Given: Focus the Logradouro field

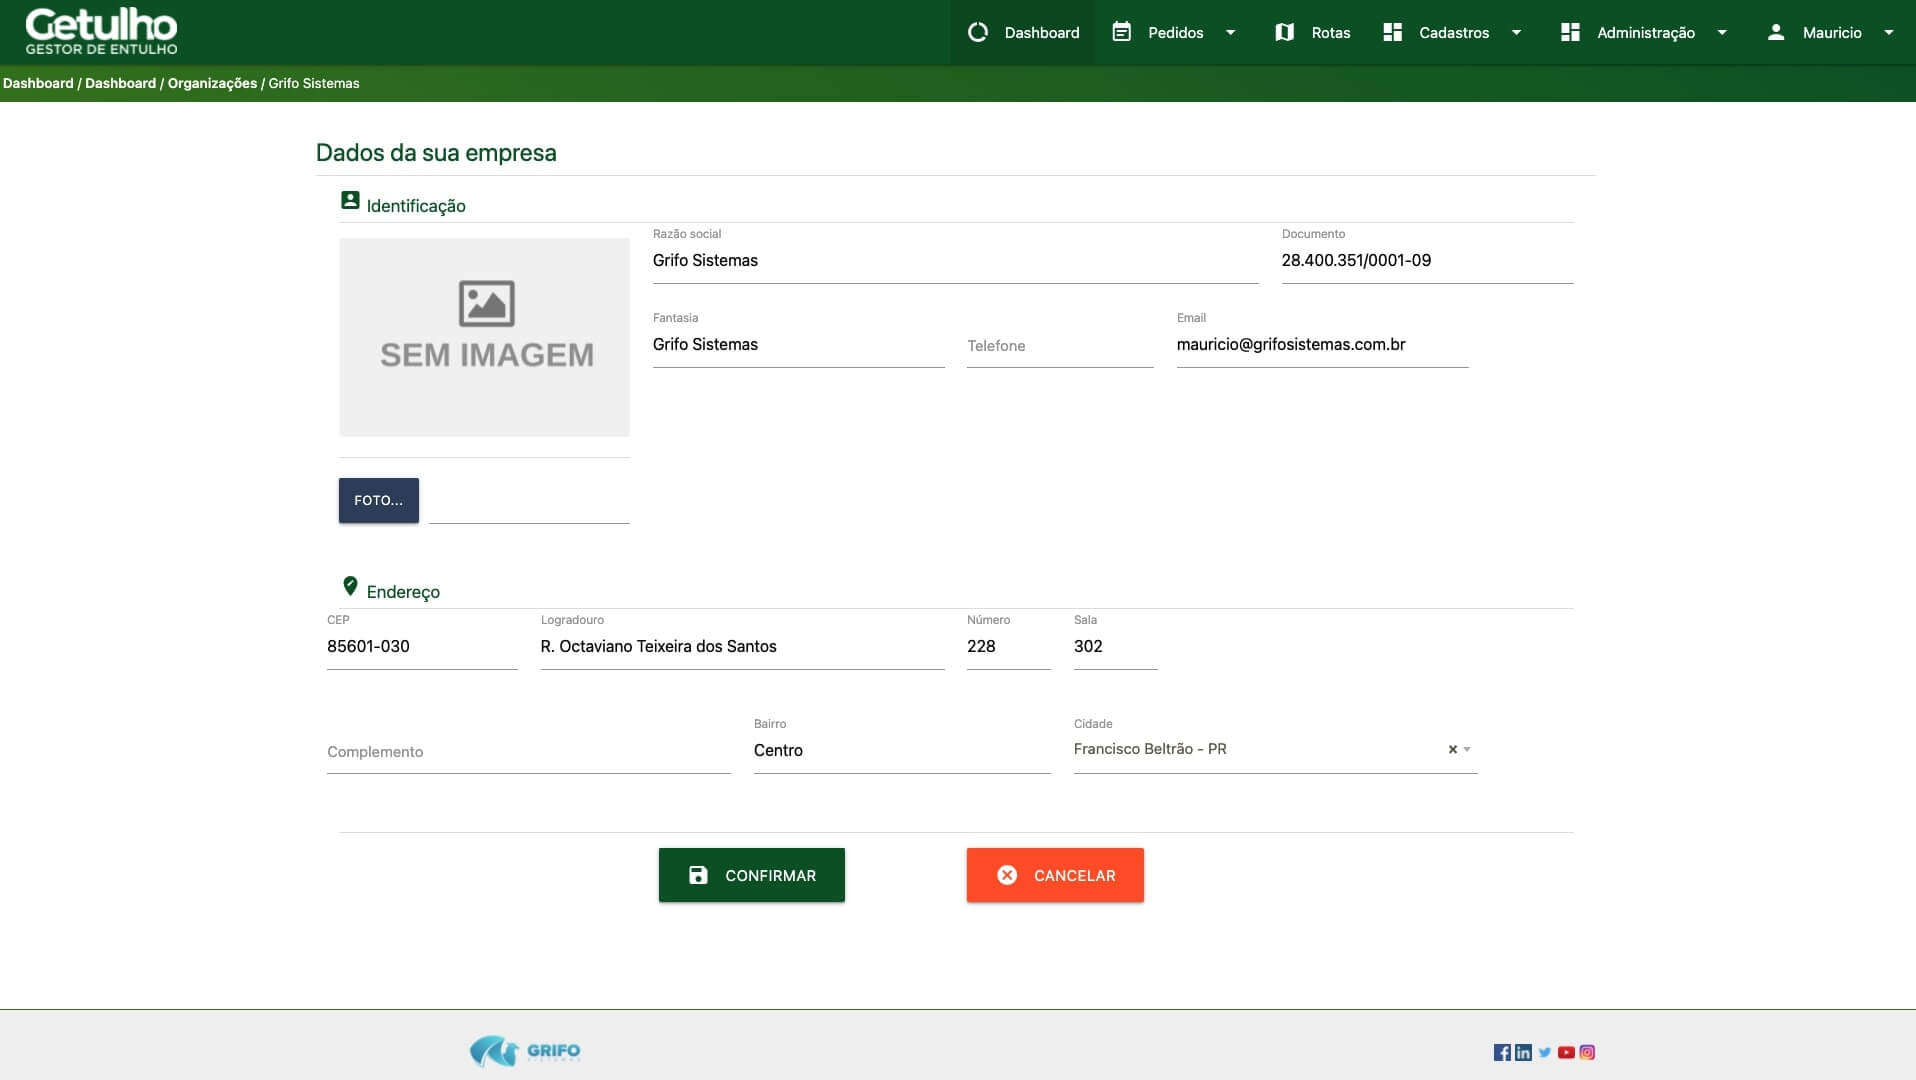Looking at the screenshot, I should (x=742, y=646).
